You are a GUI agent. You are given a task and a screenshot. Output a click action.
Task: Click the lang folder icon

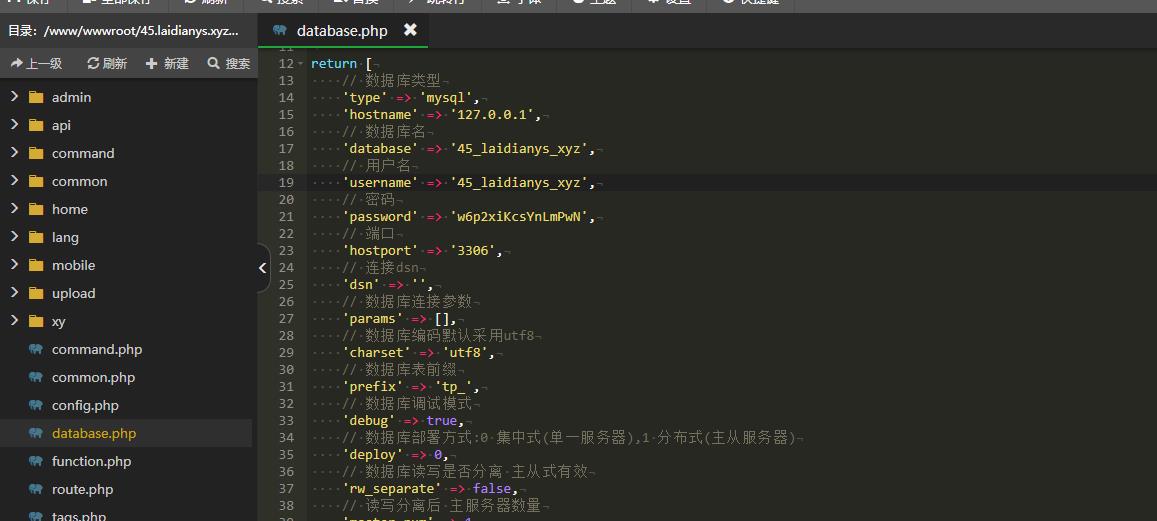pos(36,238)
